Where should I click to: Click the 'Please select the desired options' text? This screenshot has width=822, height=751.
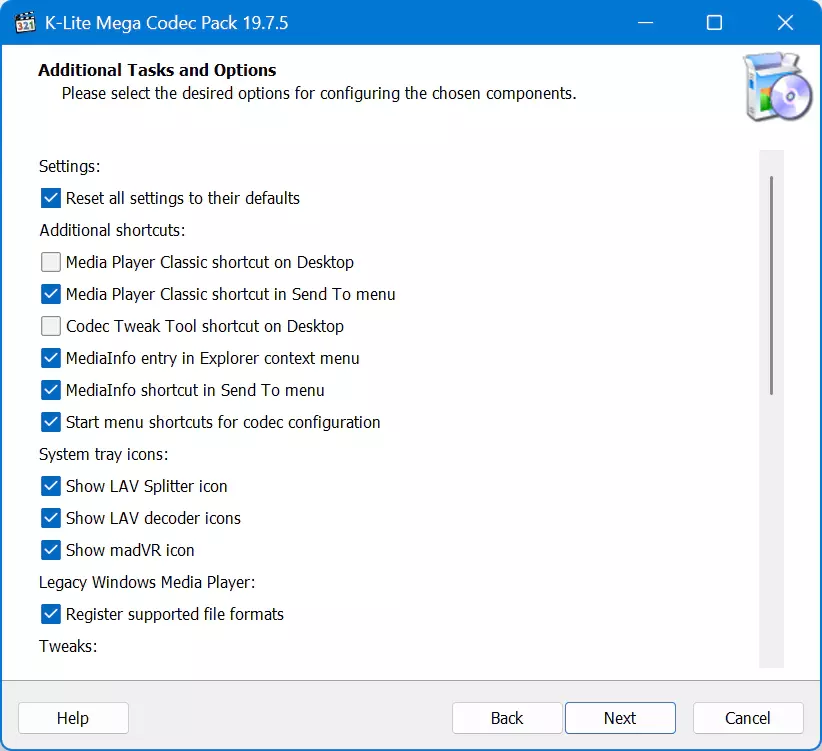(319, 93)
